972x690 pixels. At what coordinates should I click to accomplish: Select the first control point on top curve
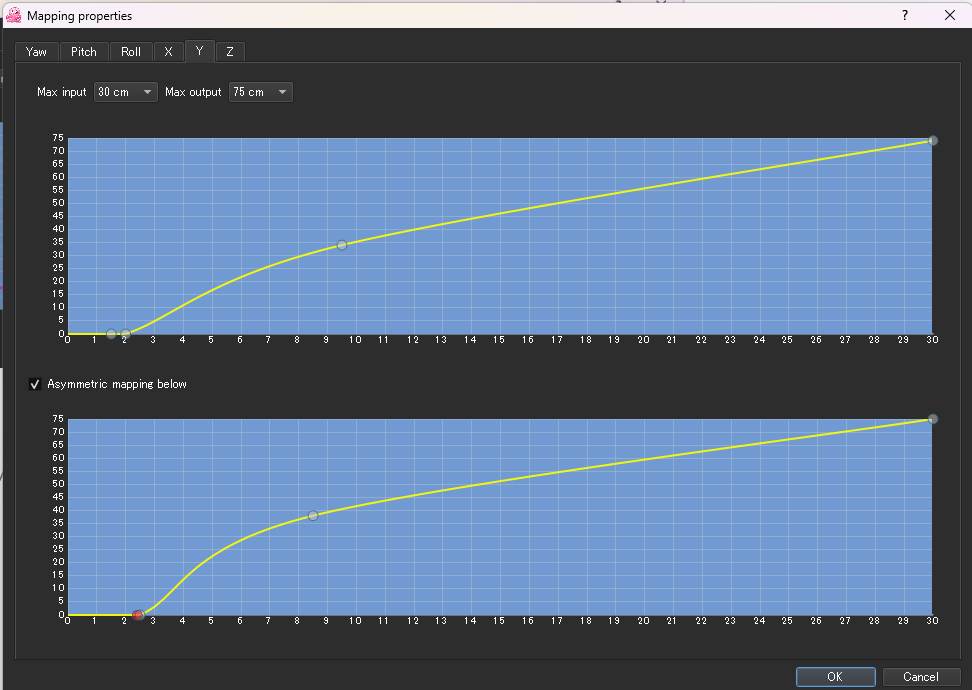click(x=111, y=334)
